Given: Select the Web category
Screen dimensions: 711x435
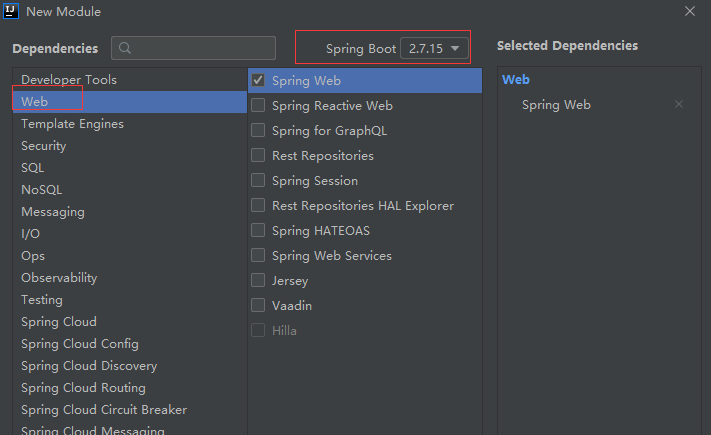Looking at the screenshot, I should pyautogui.click(x=130, y=102).
